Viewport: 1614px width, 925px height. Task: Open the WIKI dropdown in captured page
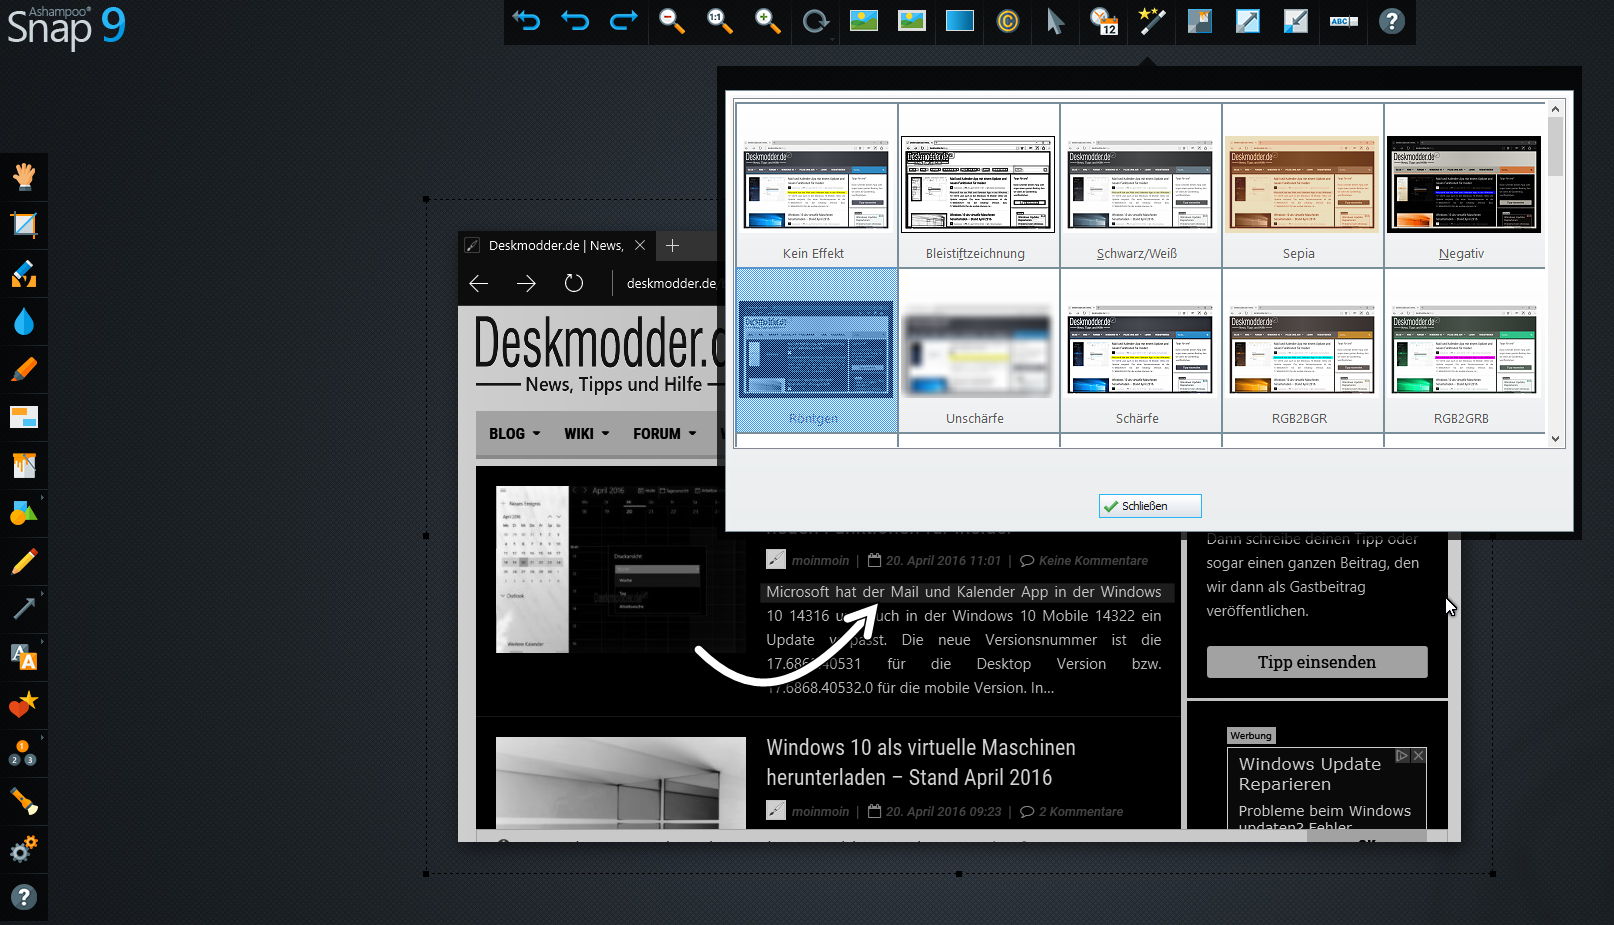pyautogui.click(x=586, y=434)
